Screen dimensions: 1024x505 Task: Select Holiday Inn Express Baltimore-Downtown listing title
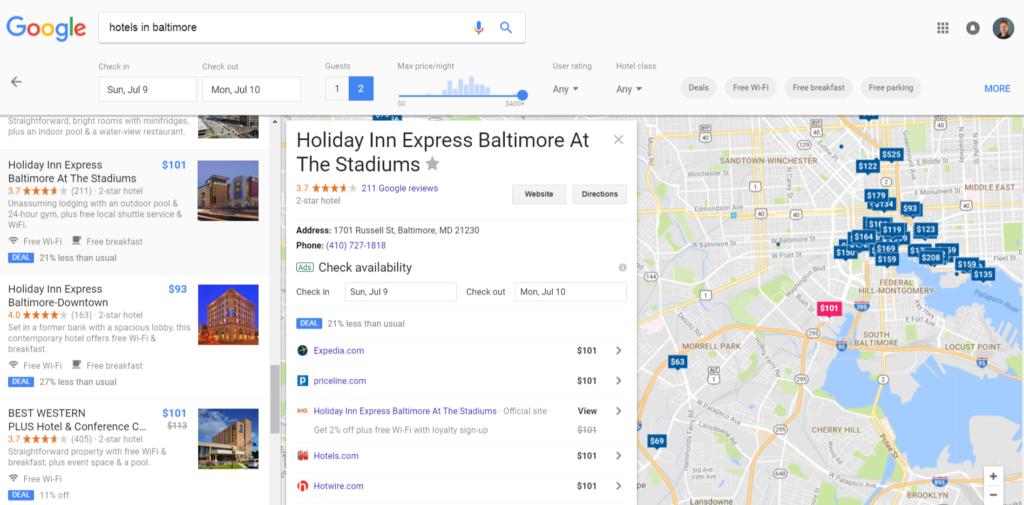(58, 296)
